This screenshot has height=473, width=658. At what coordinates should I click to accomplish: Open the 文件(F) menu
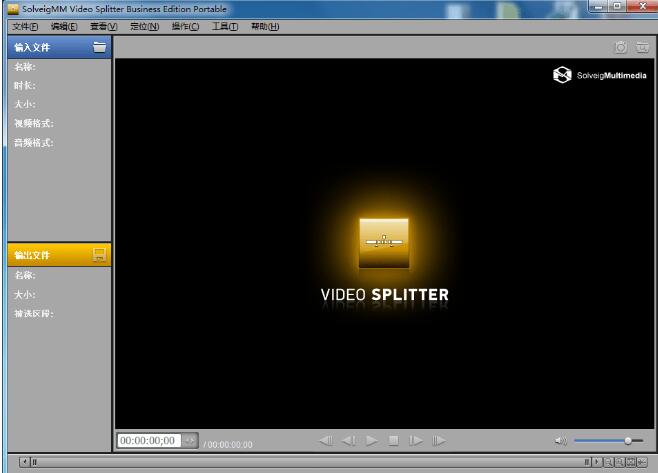[25, 26]
